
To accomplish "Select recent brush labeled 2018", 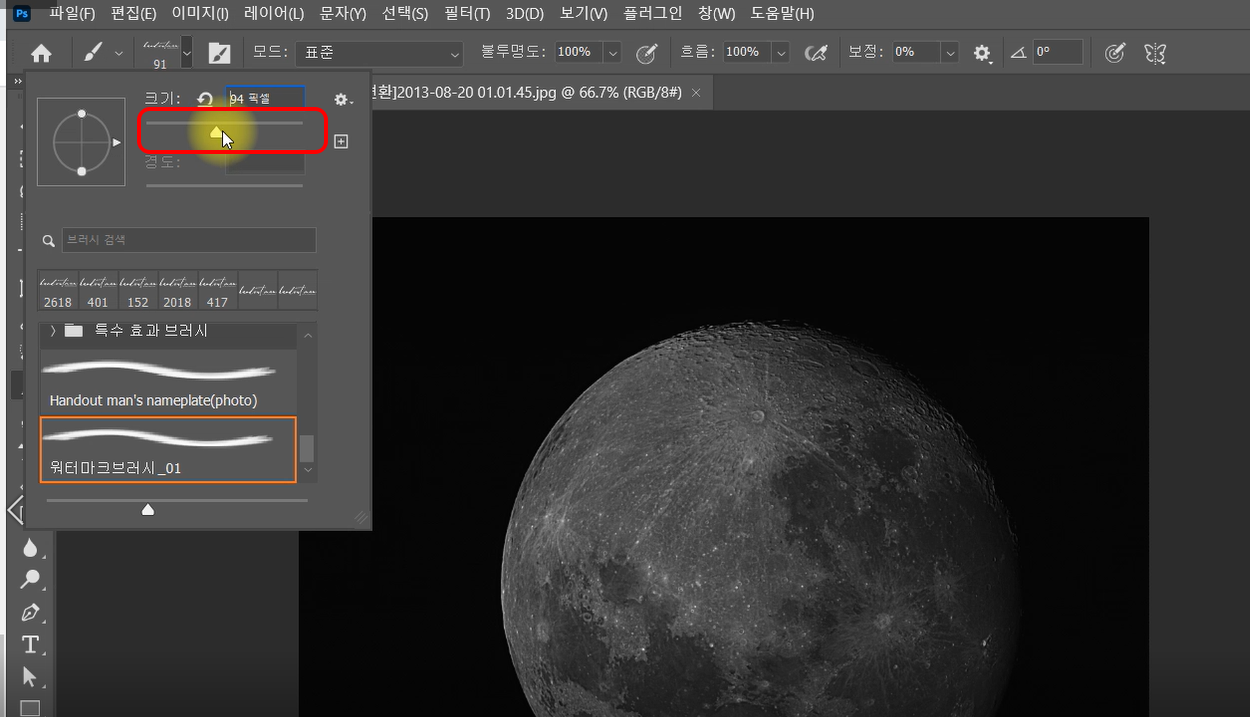I will coord(178,290).
